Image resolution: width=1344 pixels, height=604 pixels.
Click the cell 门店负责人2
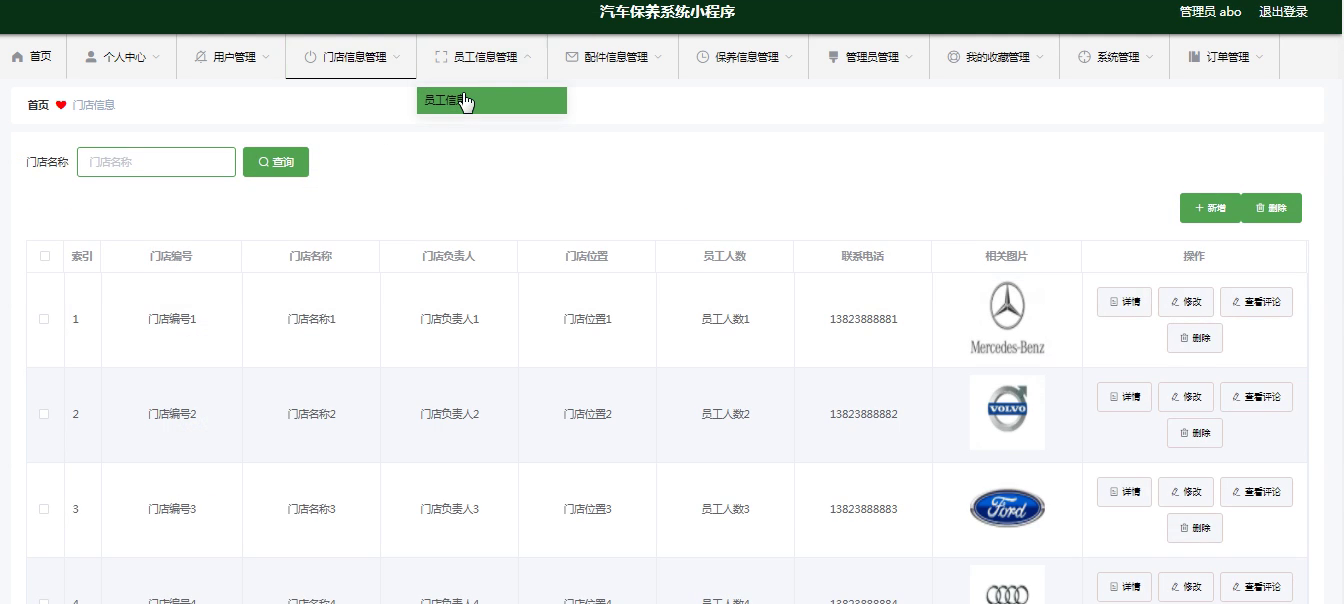click(x=449, y=414)
